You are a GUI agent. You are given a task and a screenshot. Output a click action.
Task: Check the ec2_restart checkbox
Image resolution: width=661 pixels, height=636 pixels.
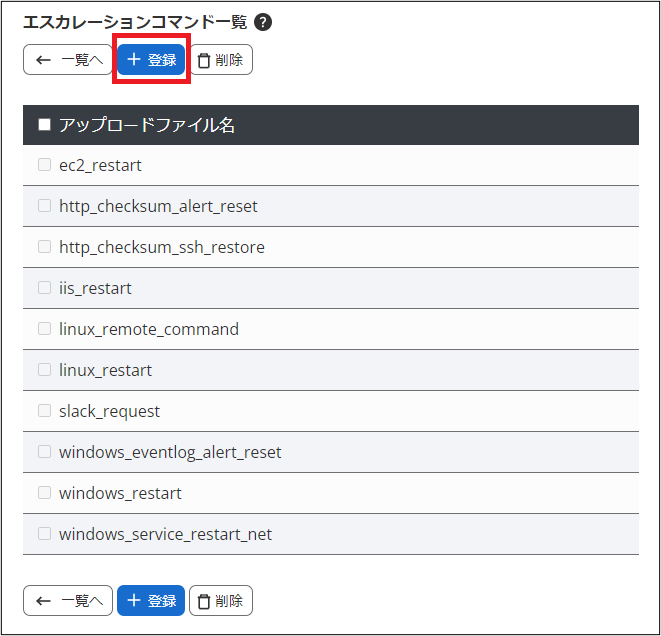(44, 165)
